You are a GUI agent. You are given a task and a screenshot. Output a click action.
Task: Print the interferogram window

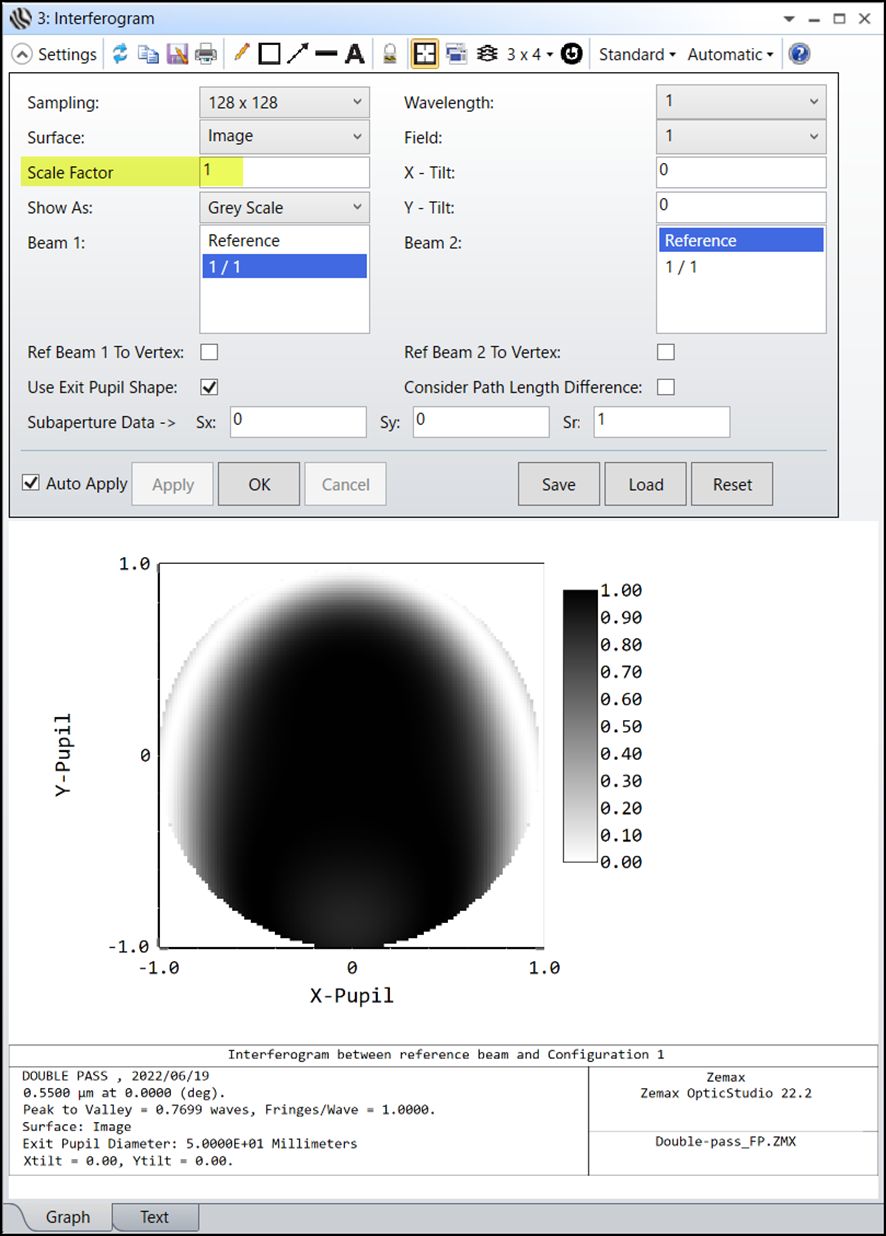click(x=206, y=54)
